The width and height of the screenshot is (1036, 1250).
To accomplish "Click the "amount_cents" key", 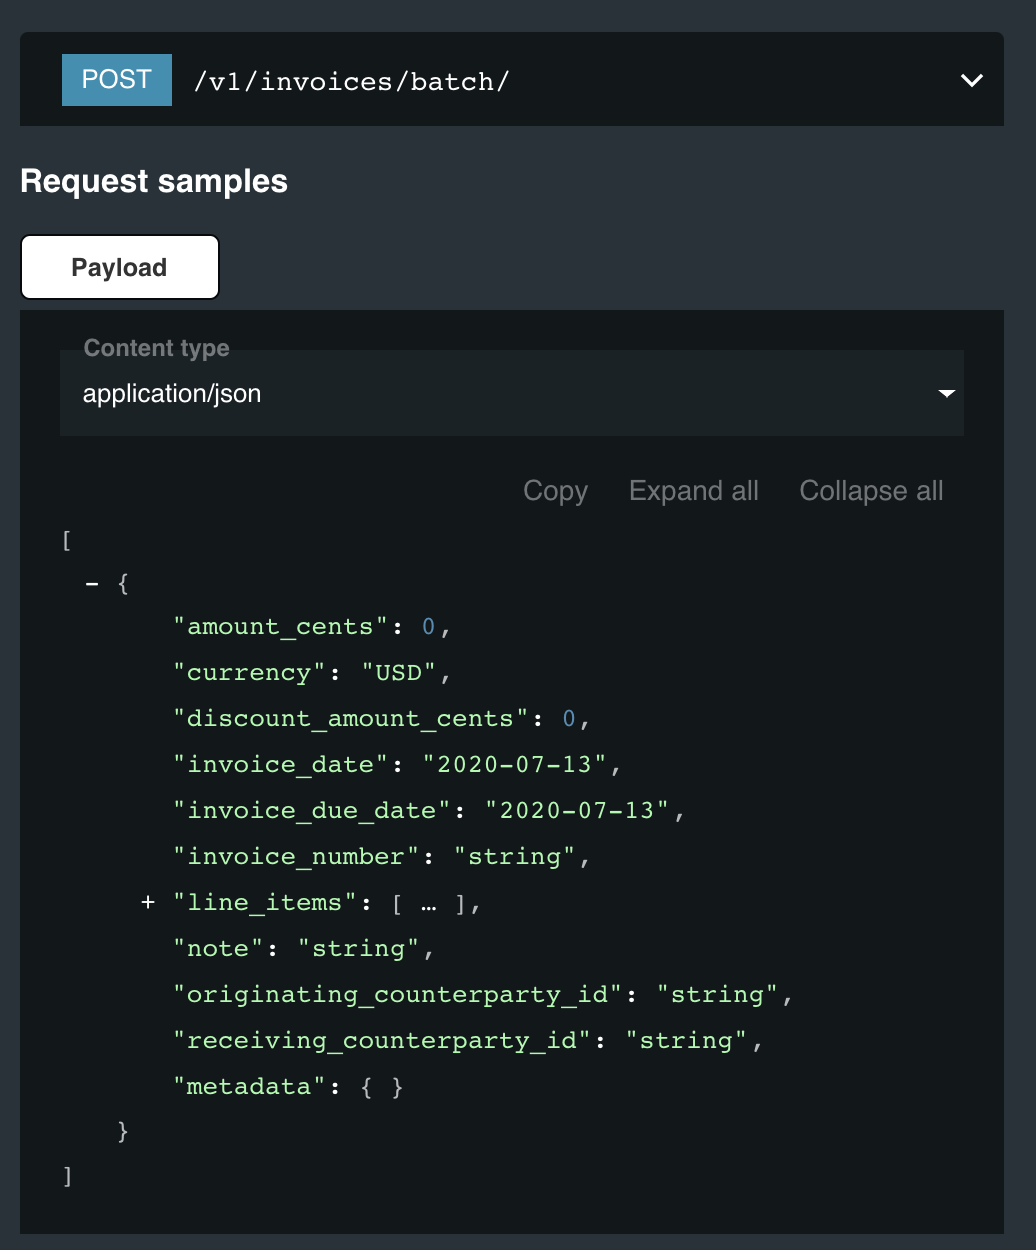I will tap(280, 627).
